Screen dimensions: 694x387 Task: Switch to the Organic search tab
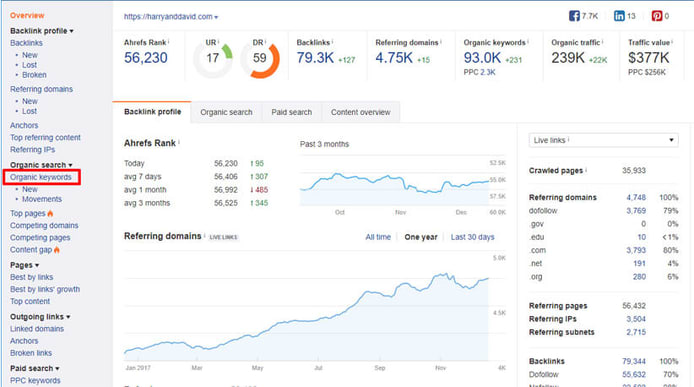[226, 112]
